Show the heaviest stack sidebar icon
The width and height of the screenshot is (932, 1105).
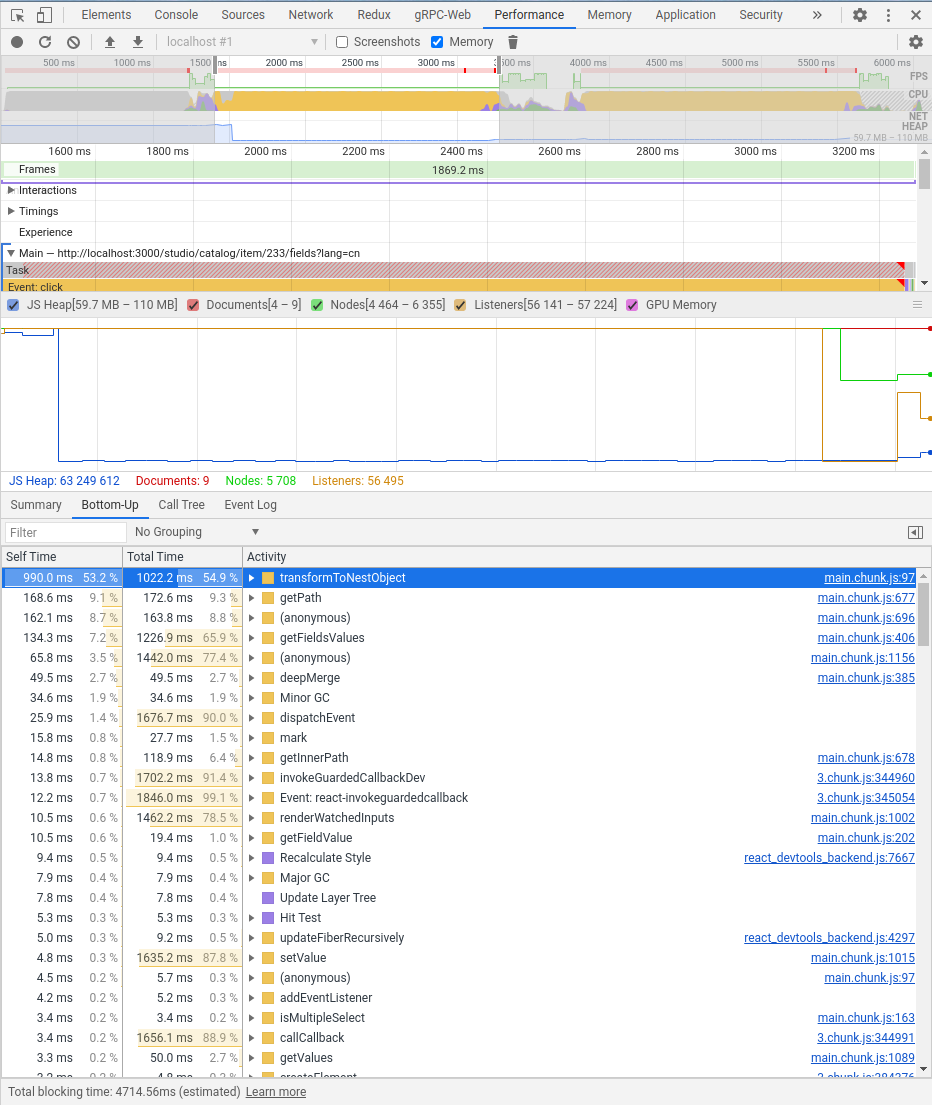(915, 533)
